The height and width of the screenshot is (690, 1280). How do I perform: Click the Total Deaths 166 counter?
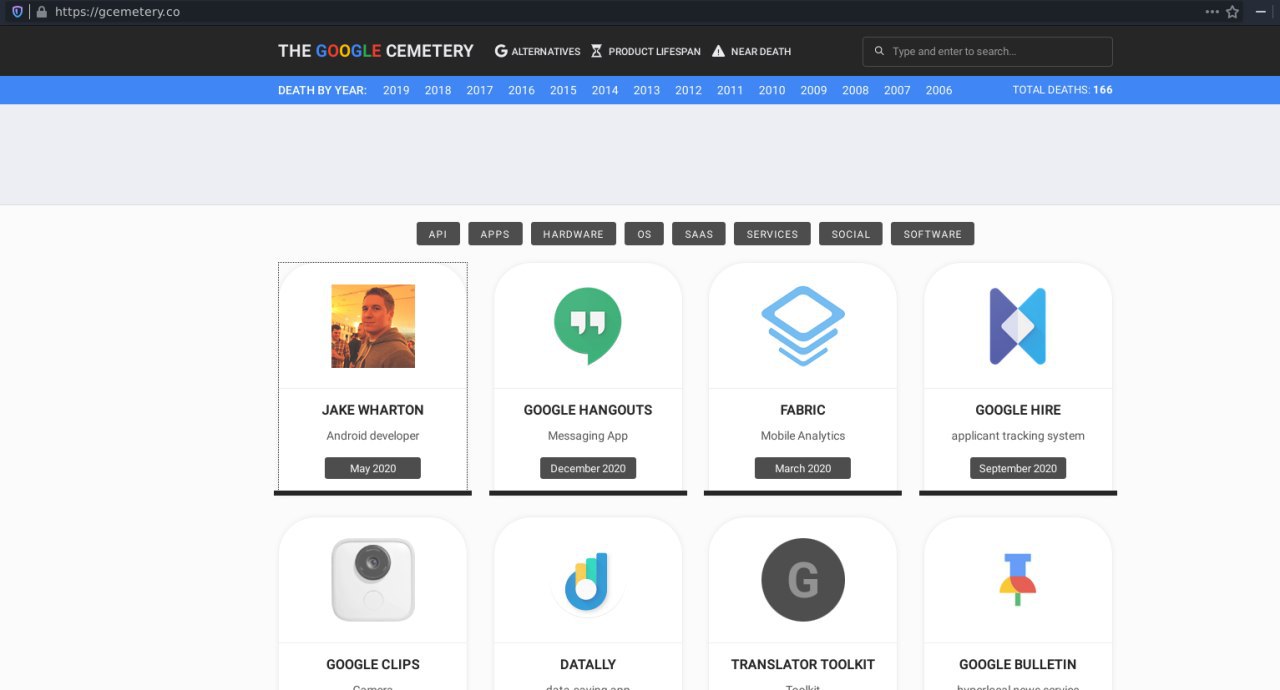tap(1062, 90)
